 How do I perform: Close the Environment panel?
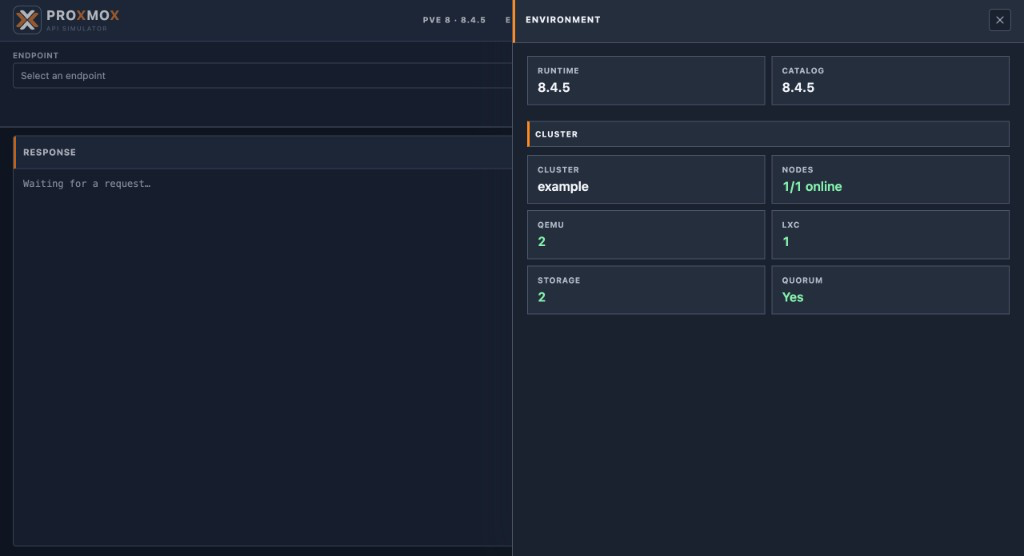tap(999, 20)
